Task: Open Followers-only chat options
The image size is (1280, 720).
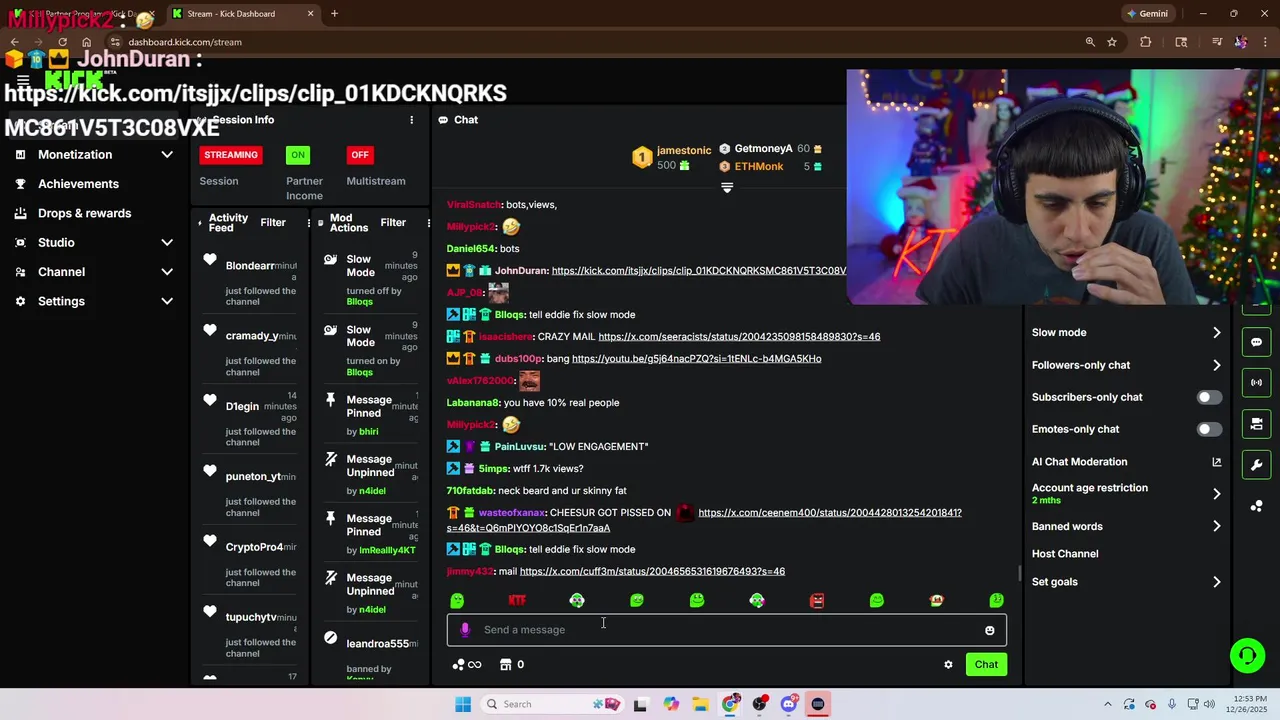Action: [1126, 365]
